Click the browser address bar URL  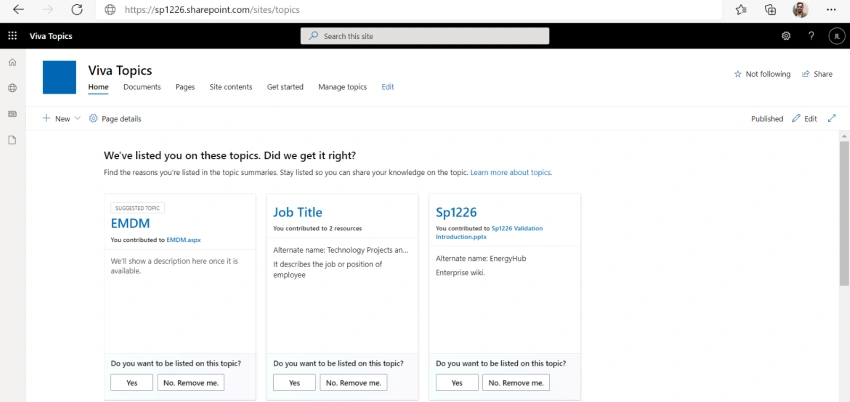coord(212,10)
